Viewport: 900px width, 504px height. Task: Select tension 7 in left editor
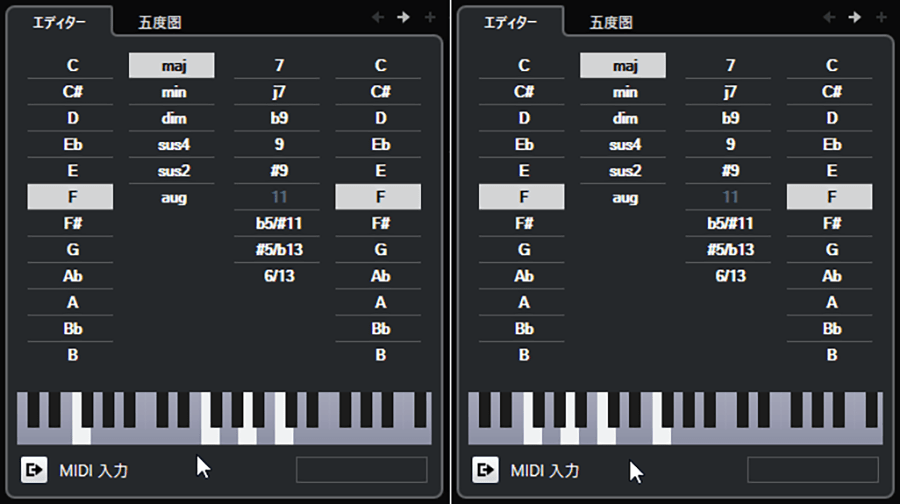[x=277, y=65]
